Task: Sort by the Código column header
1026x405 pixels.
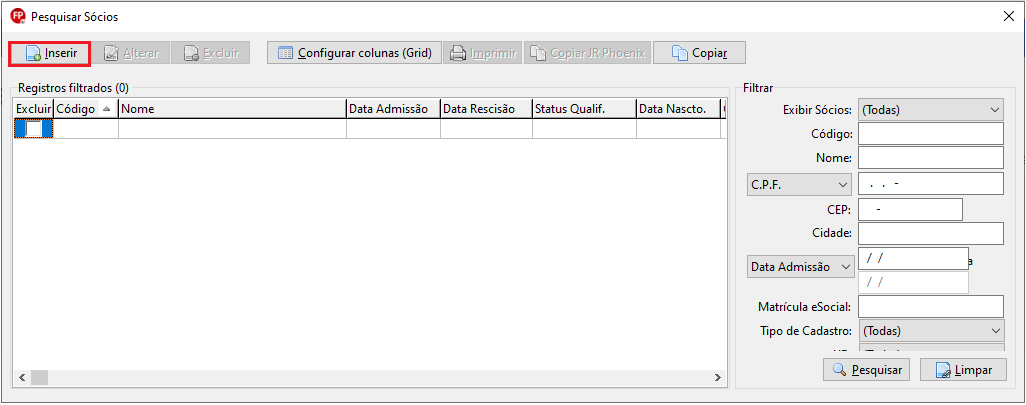Action: (85, 109)
